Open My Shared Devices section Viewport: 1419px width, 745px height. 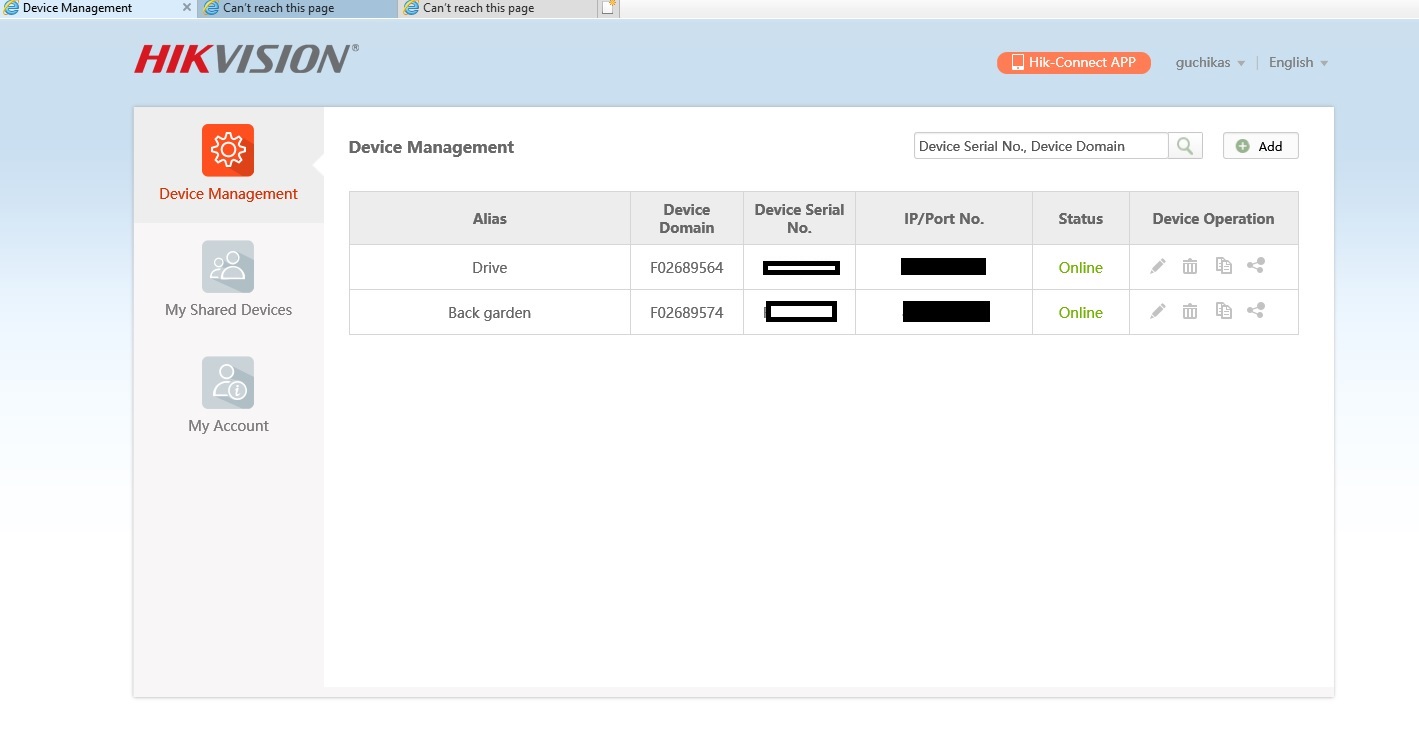tap(228, 280)
